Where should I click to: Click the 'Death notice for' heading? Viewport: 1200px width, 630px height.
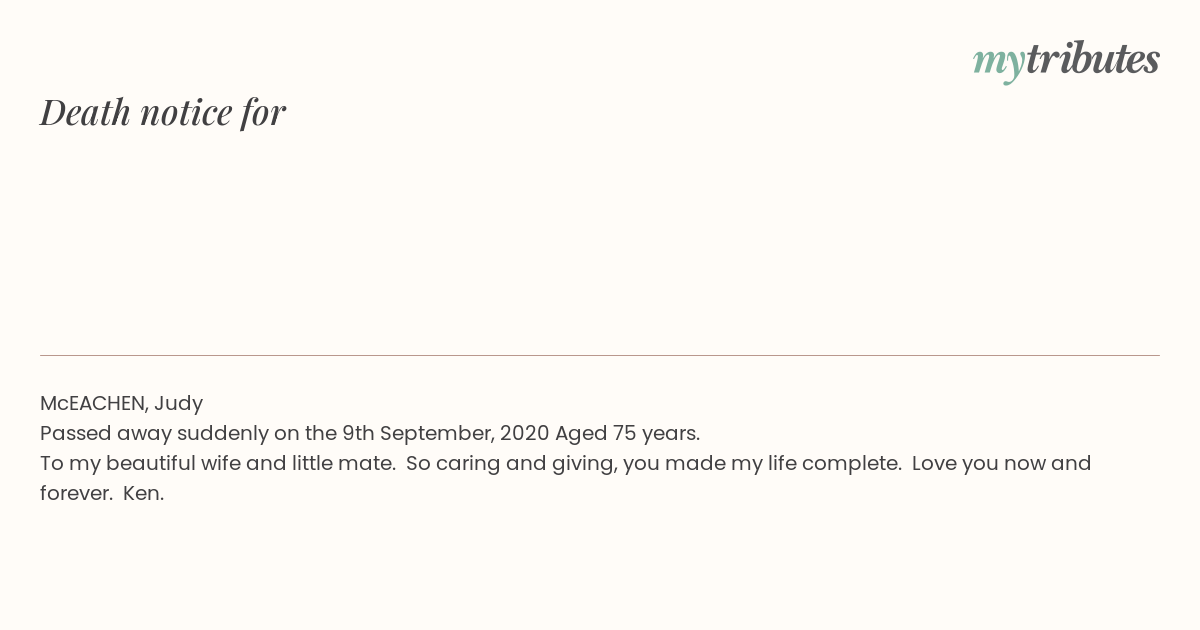pos(163,112)
